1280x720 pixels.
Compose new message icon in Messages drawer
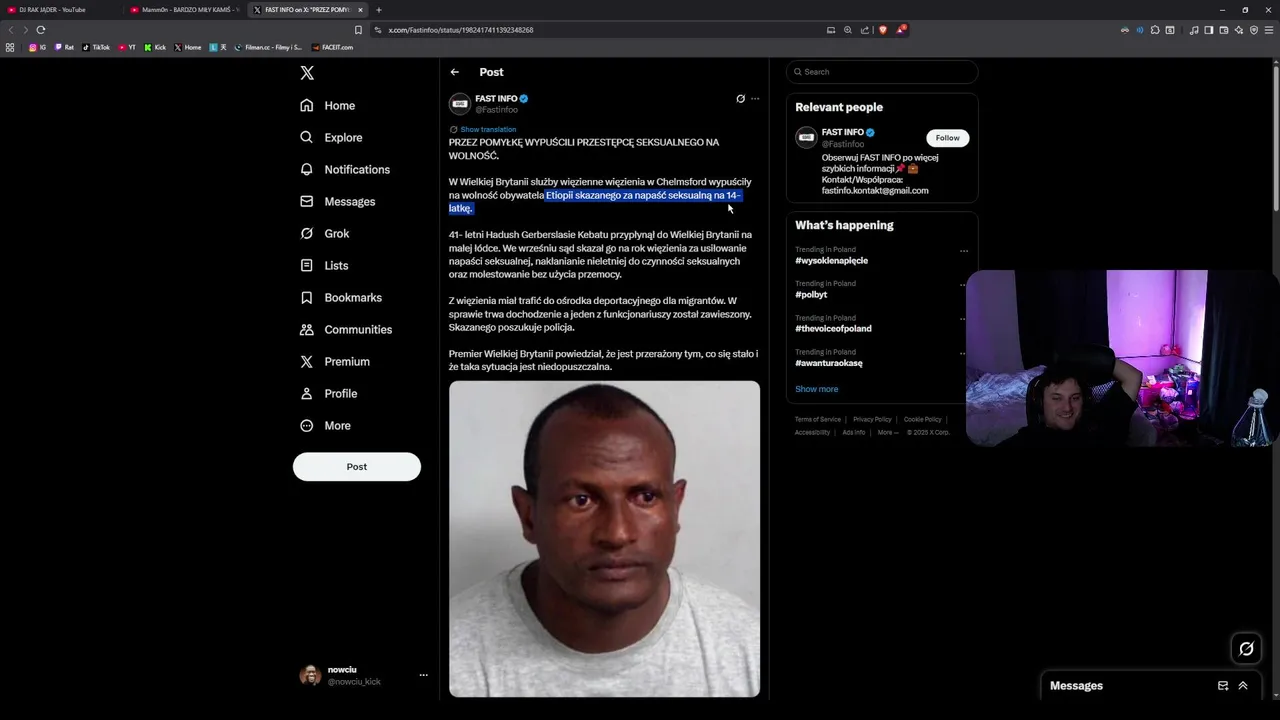(1223, 686)
